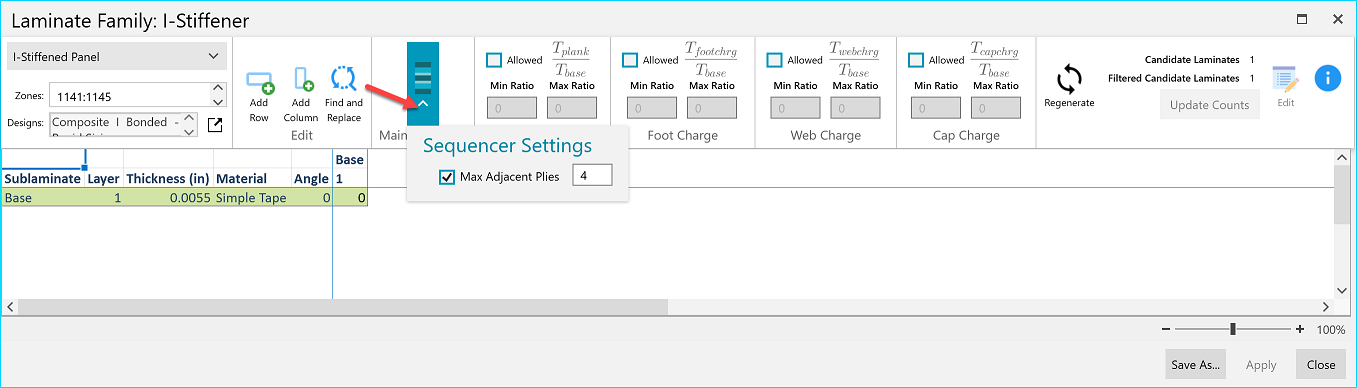Enable Allowed checkbox for Foot Charge
The image size is (1357, 388).
[x=629, y=60]
